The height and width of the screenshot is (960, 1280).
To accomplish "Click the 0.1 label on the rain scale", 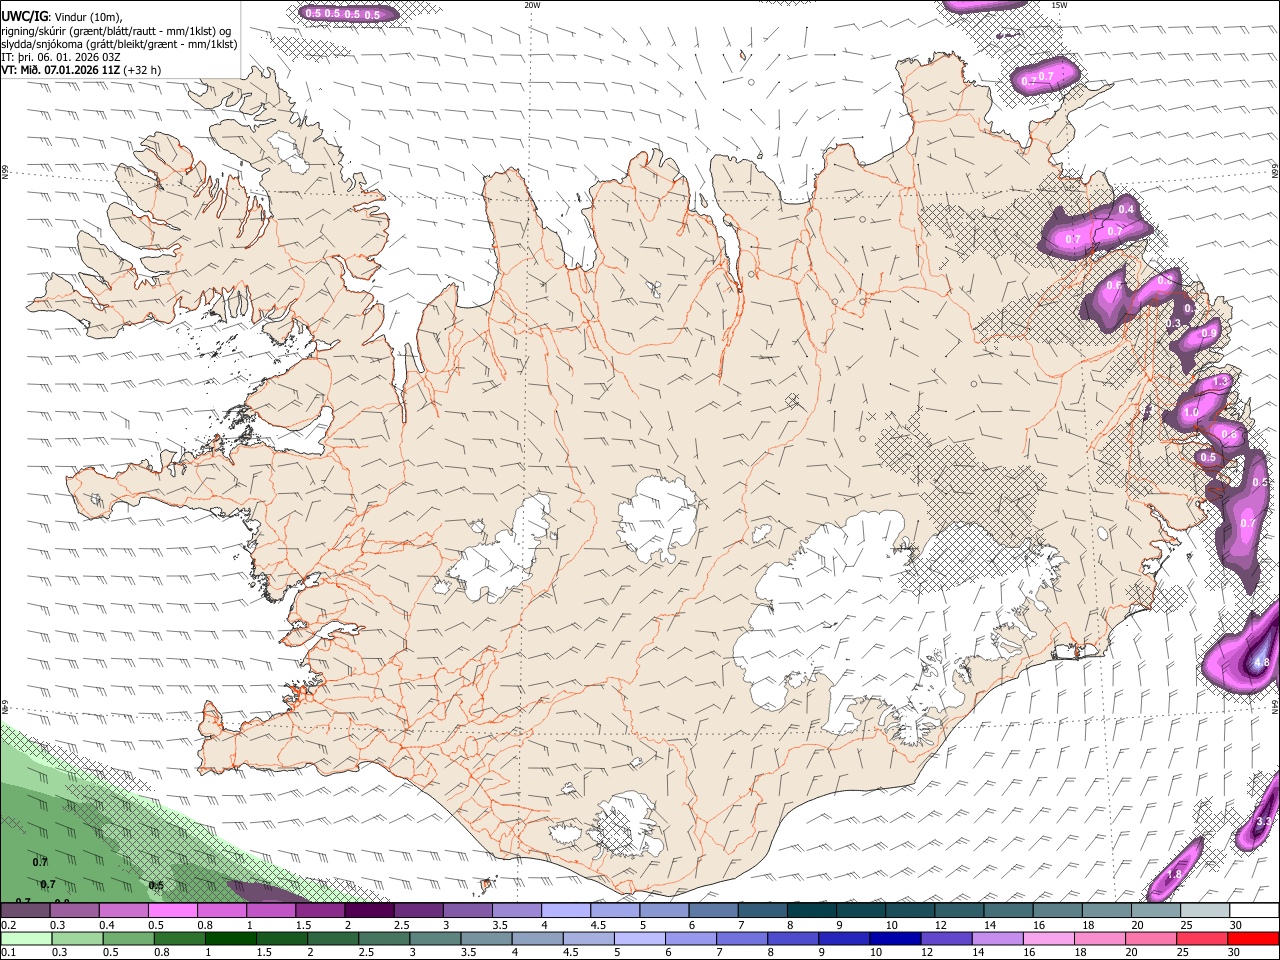I will click(x=8, y=952).
